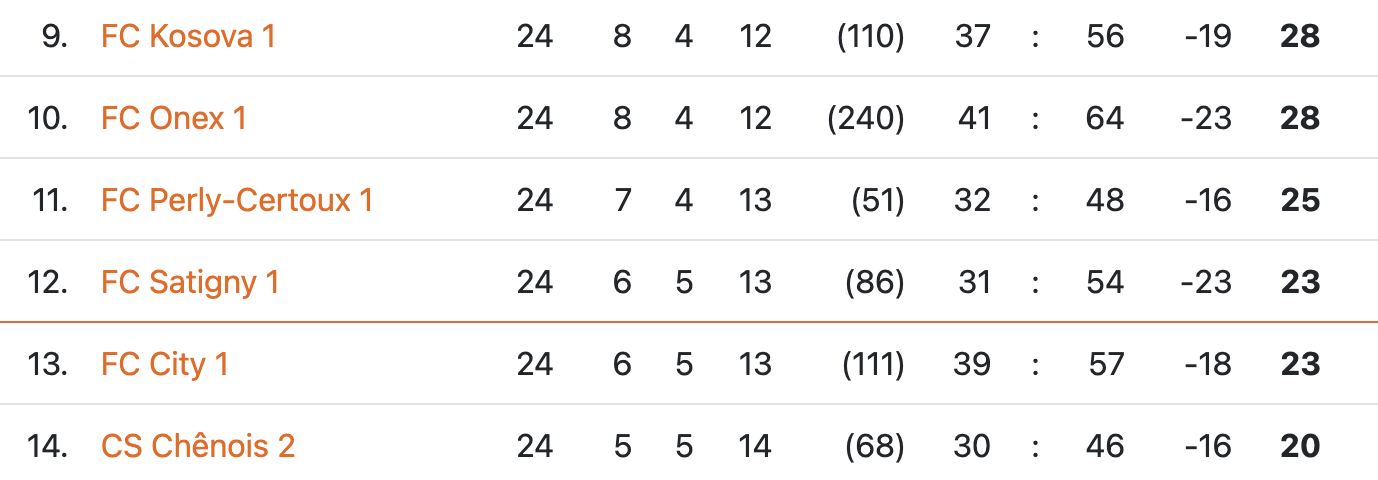Click the (86) value in FC Satigny 1's row
This screenshot has height=480, width=1378.
[875, 283]
